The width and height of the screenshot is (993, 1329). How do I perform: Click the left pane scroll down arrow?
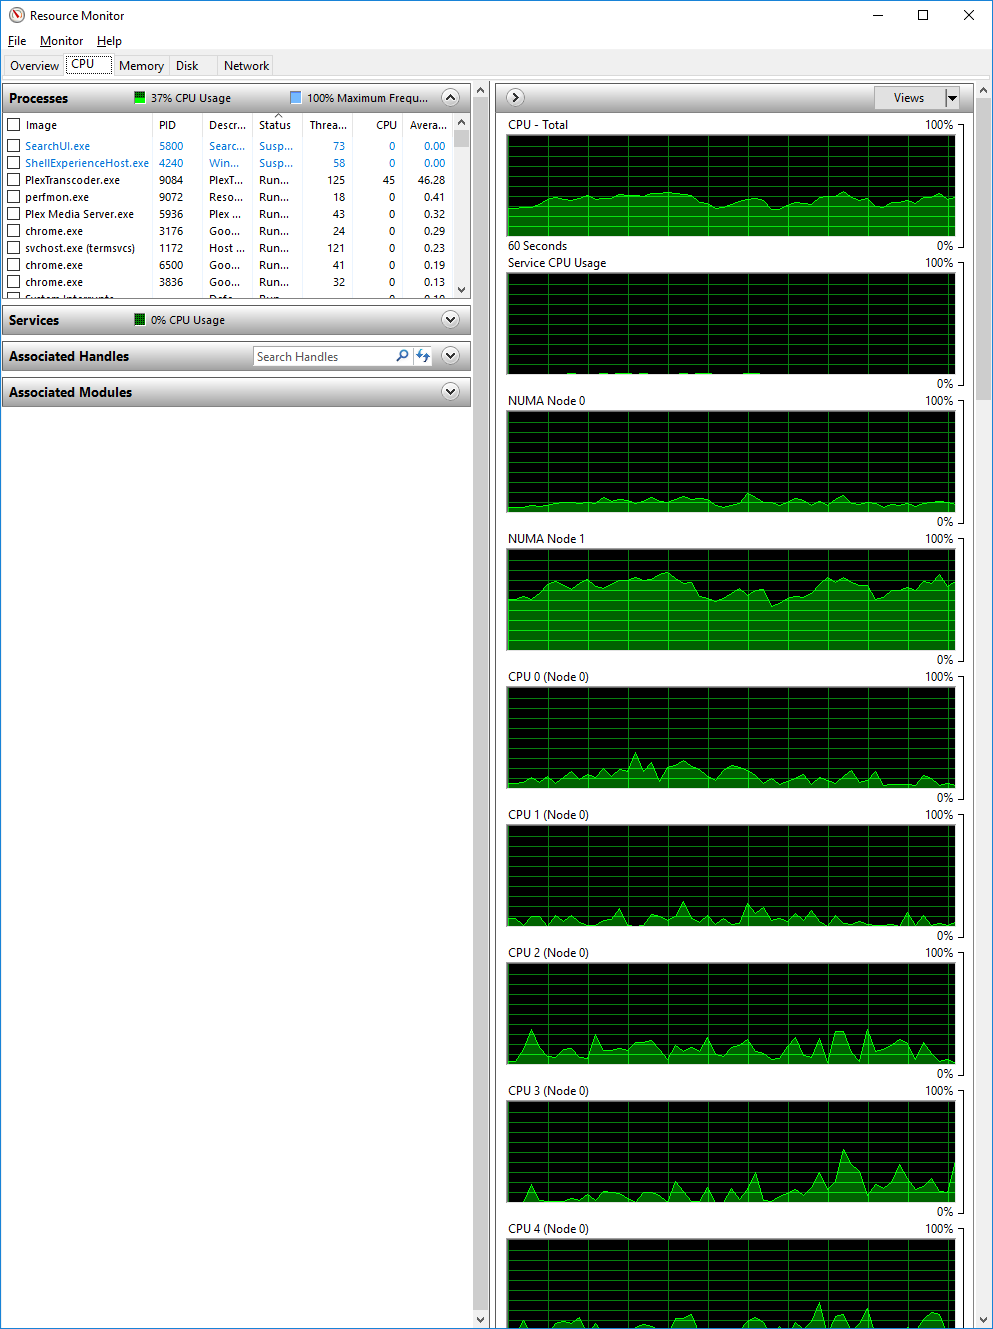[x=480, y=1319]
